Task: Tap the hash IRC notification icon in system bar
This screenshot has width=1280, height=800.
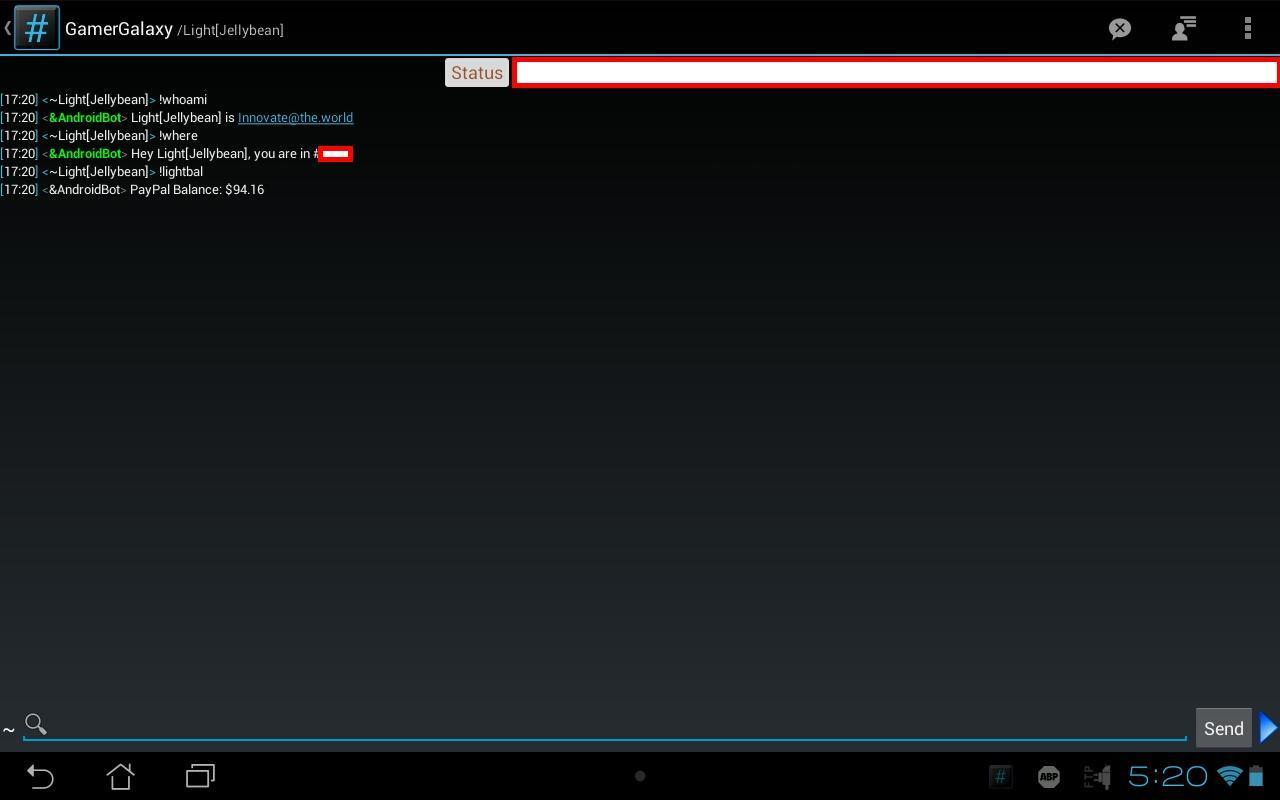Action: 1000,776
